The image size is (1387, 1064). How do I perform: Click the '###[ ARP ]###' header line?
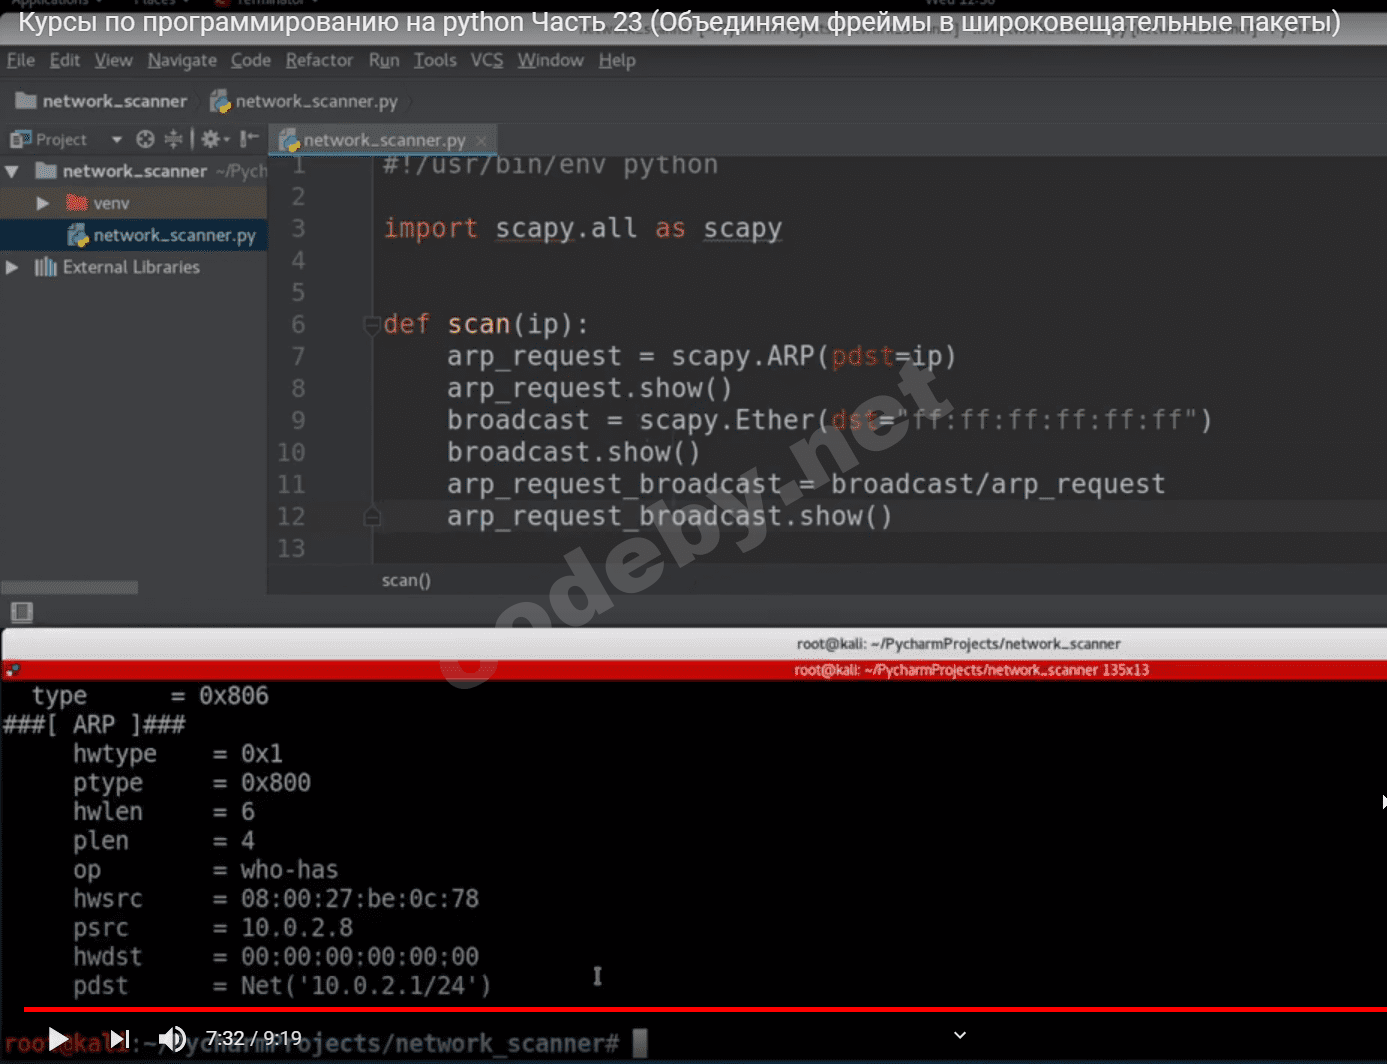(94, 724)
